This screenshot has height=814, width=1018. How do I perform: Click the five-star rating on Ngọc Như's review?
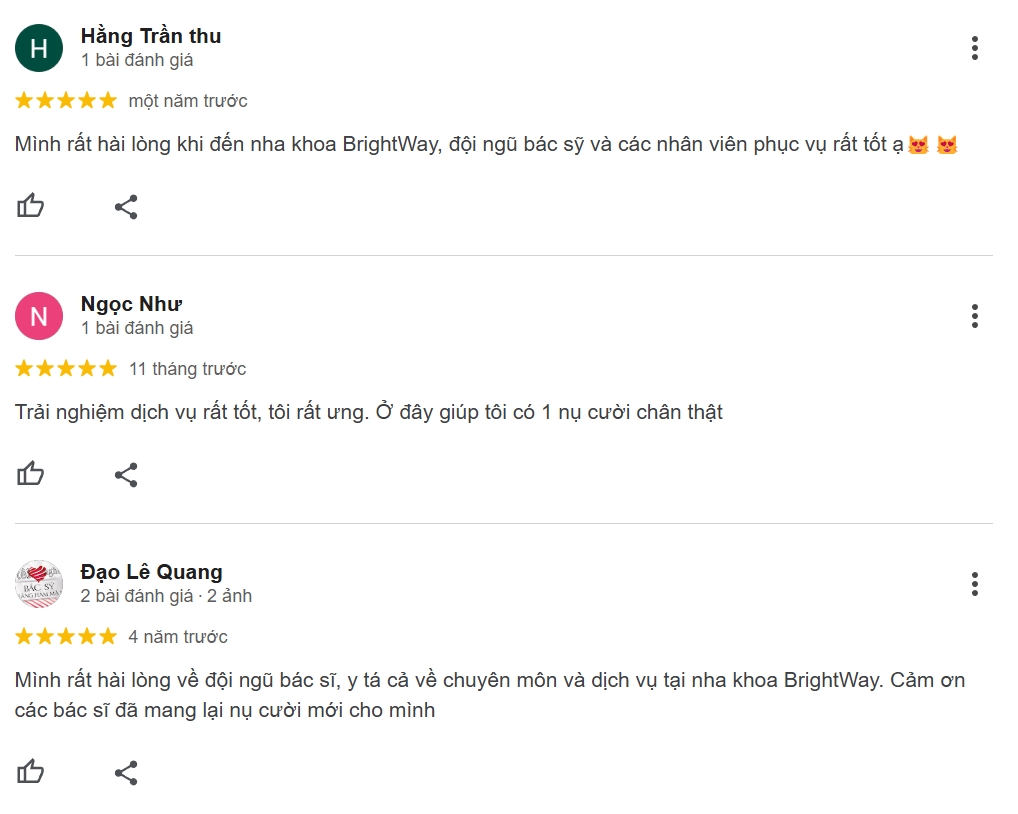pyautogui.click(x=65, y=368)
